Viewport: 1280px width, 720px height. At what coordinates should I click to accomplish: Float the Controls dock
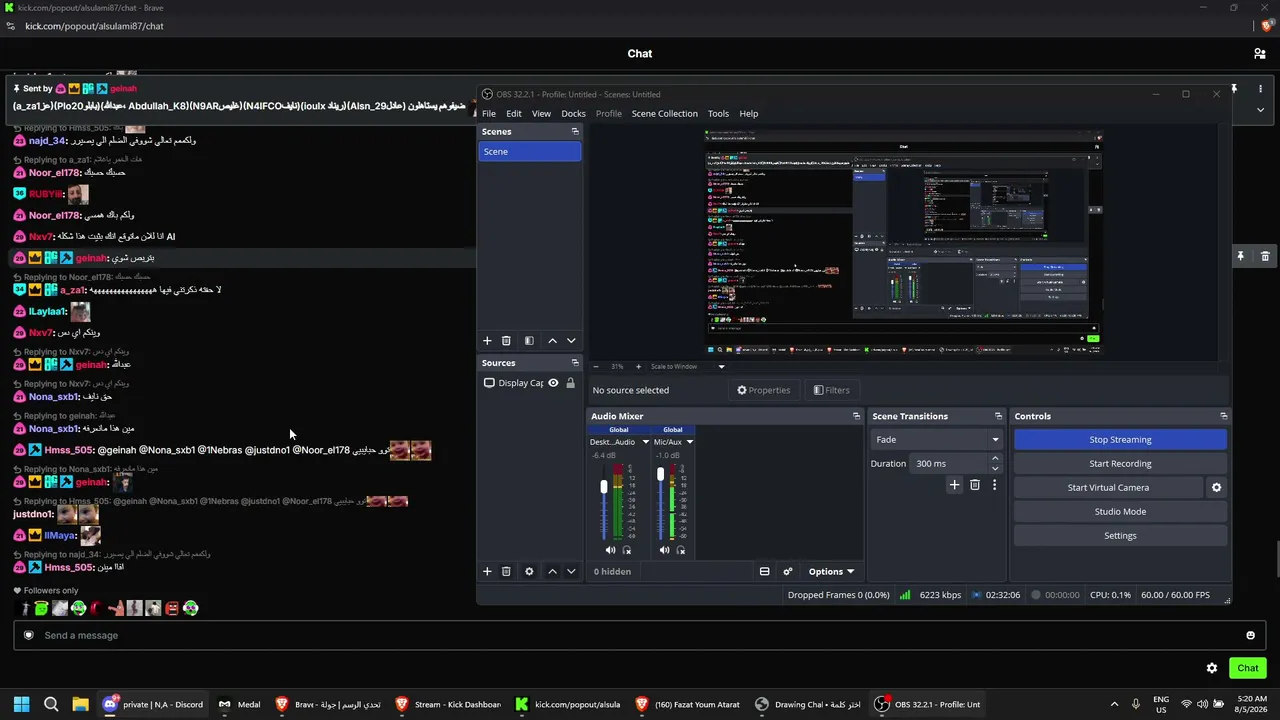pos(1223,416)
